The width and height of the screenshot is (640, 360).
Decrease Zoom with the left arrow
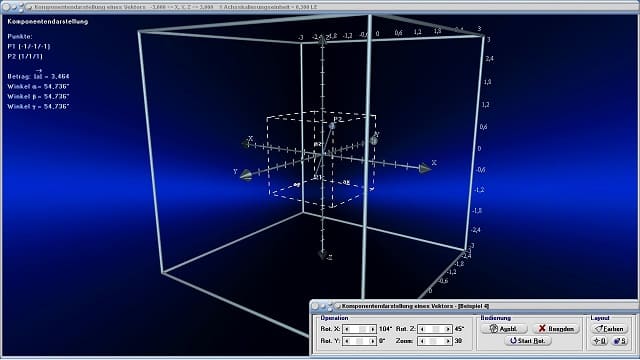tap(422, 341)
